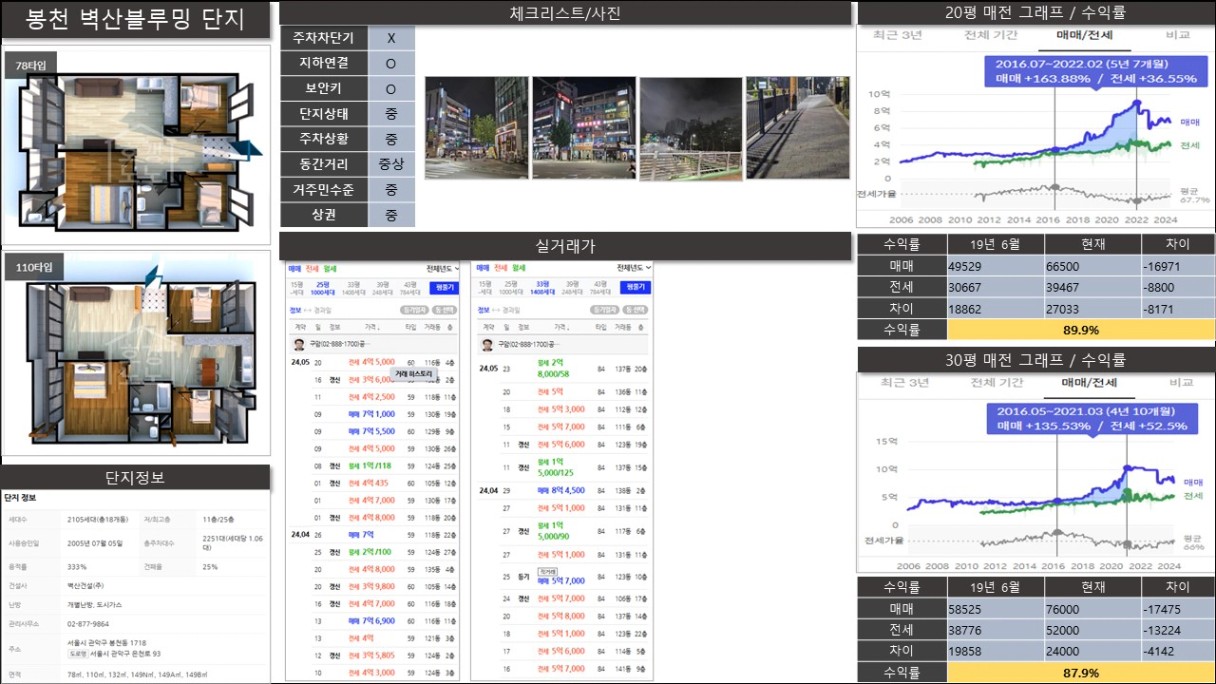Click the 지하연결 checklist label
Screen dimensions: 1216x684
point(324,63)
